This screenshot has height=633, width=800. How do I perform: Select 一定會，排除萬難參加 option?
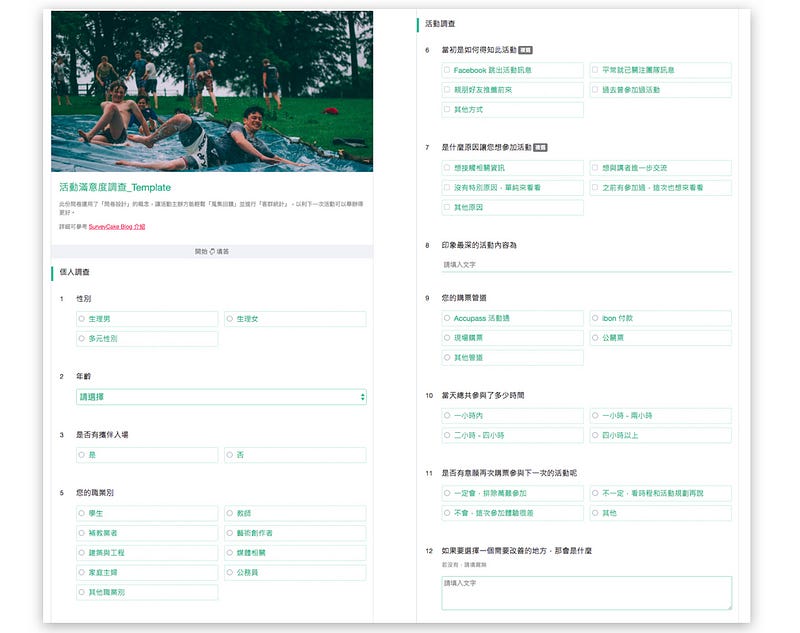pyautogui.click(x=512, y=493)
